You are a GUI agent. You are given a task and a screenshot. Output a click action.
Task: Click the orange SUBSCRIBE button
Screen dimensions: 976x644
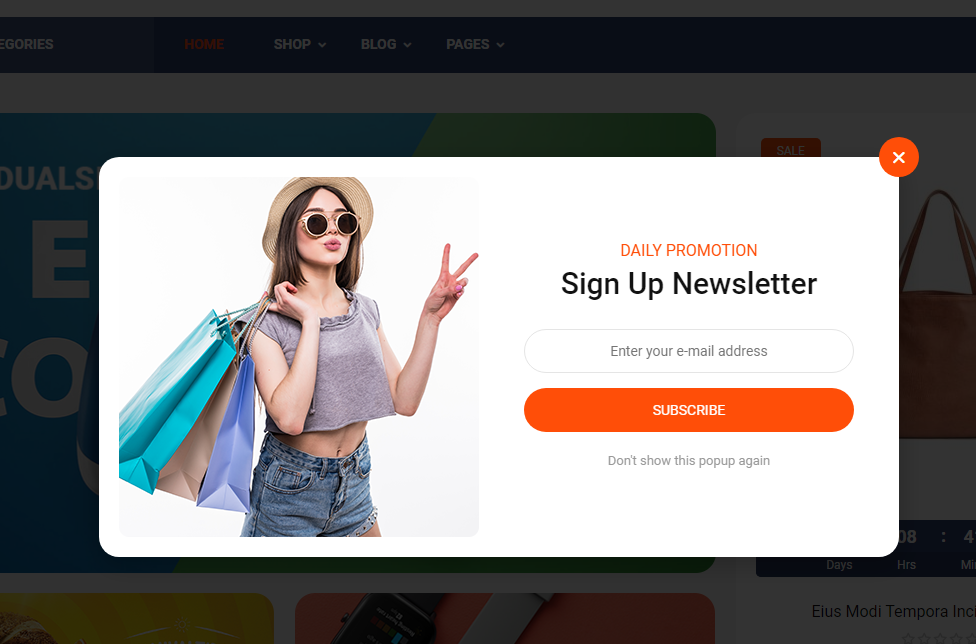pos(688,410)
